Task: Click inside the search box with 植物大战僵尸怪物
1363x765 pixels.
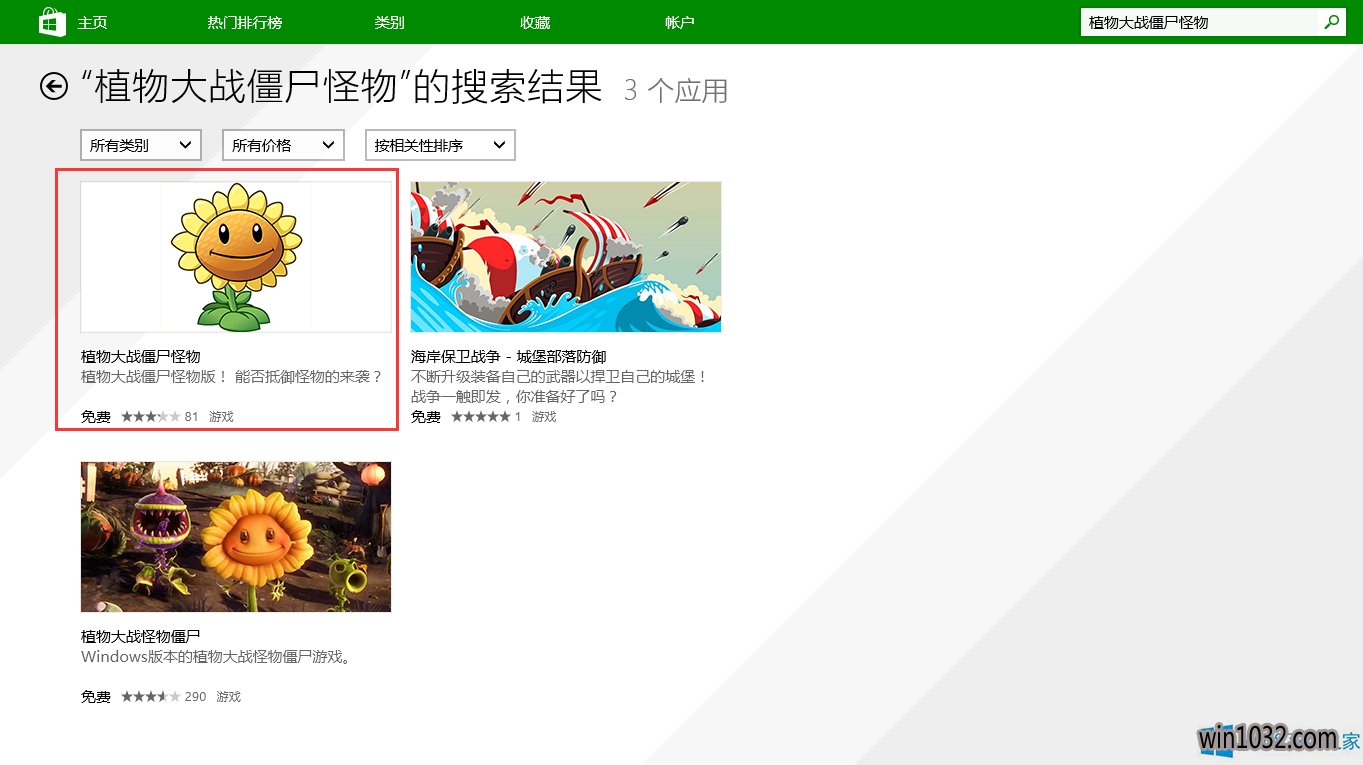Action: coord(1198,22)
